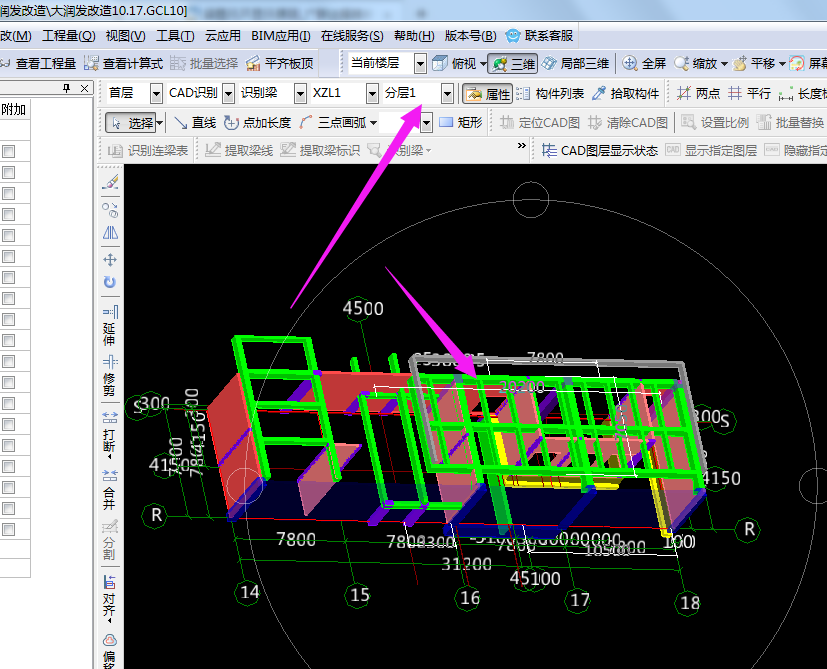This screenshot has height=669, width=827.
Task: Open the 在线服务(S) menu
Action: tap(352, 35)
